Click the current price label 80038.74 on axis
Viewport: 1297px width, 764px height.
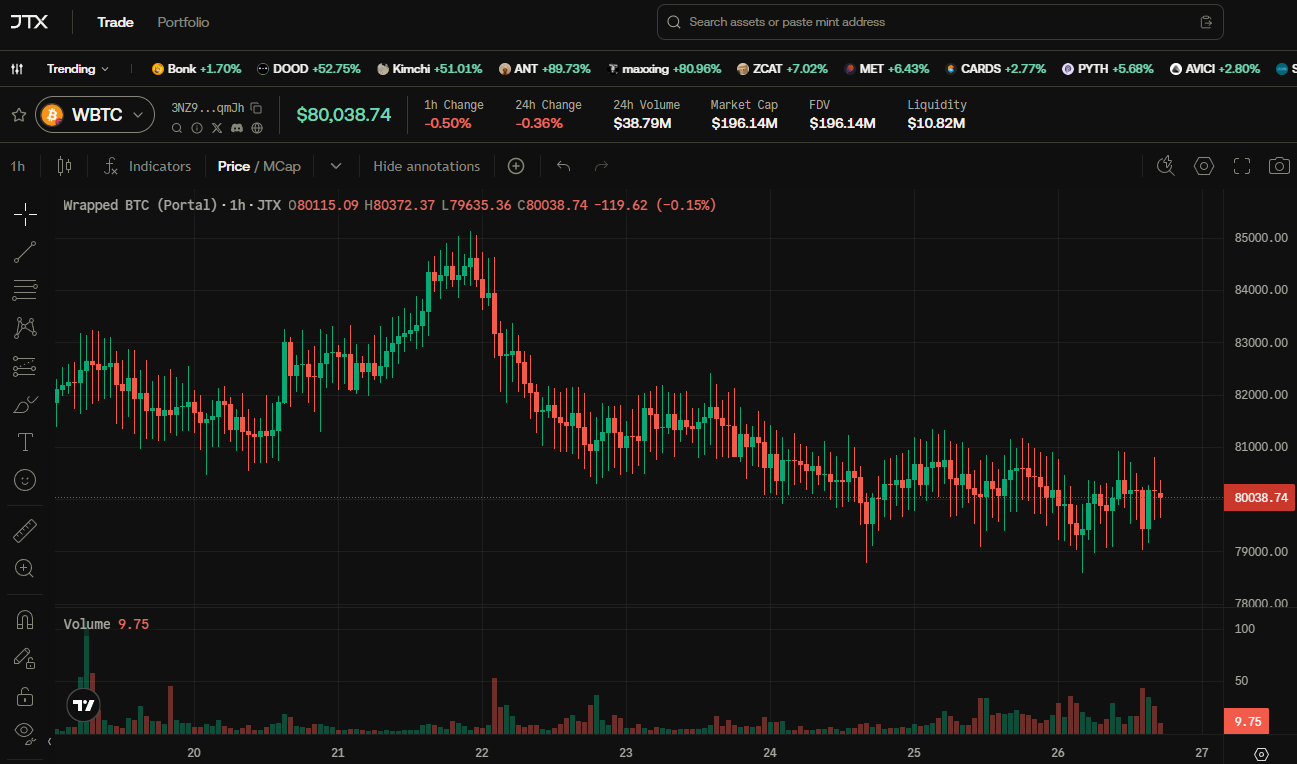(1260, 497)
